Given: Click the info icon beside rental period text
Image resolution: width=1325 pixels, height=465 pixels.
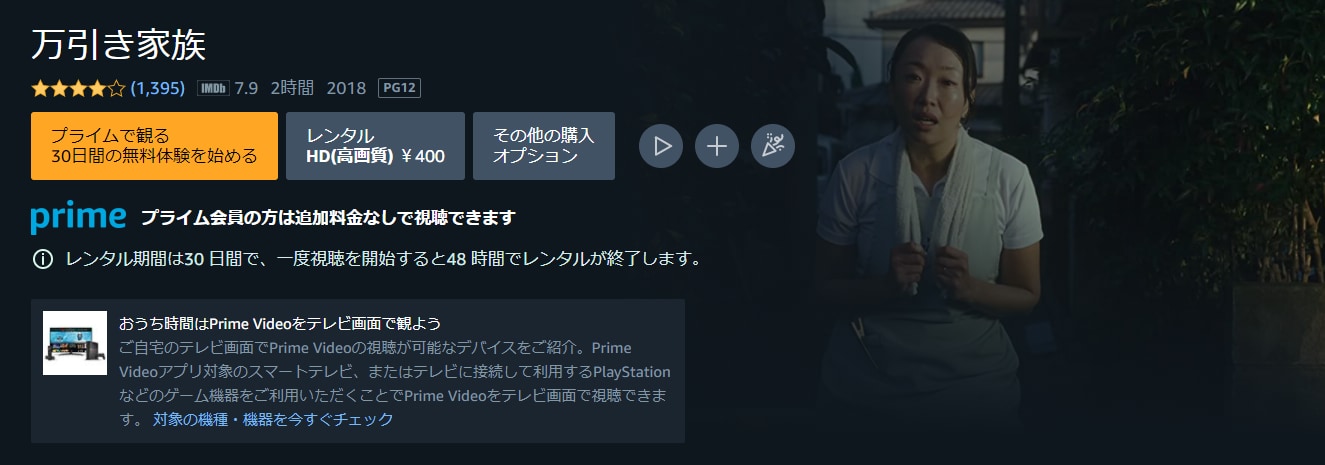Looking at the screenshot, I should coord(42,259).
